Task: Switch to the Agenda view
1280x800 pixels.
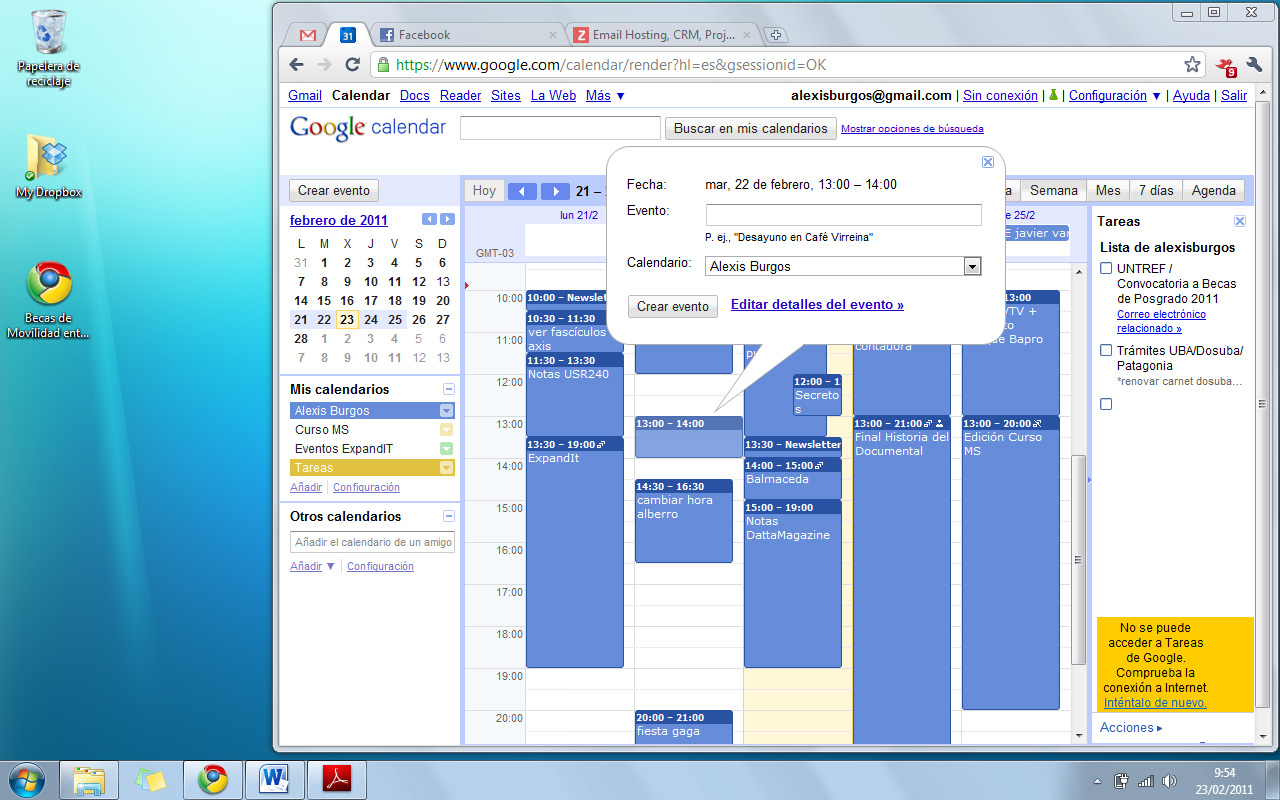Action: 1214,190
